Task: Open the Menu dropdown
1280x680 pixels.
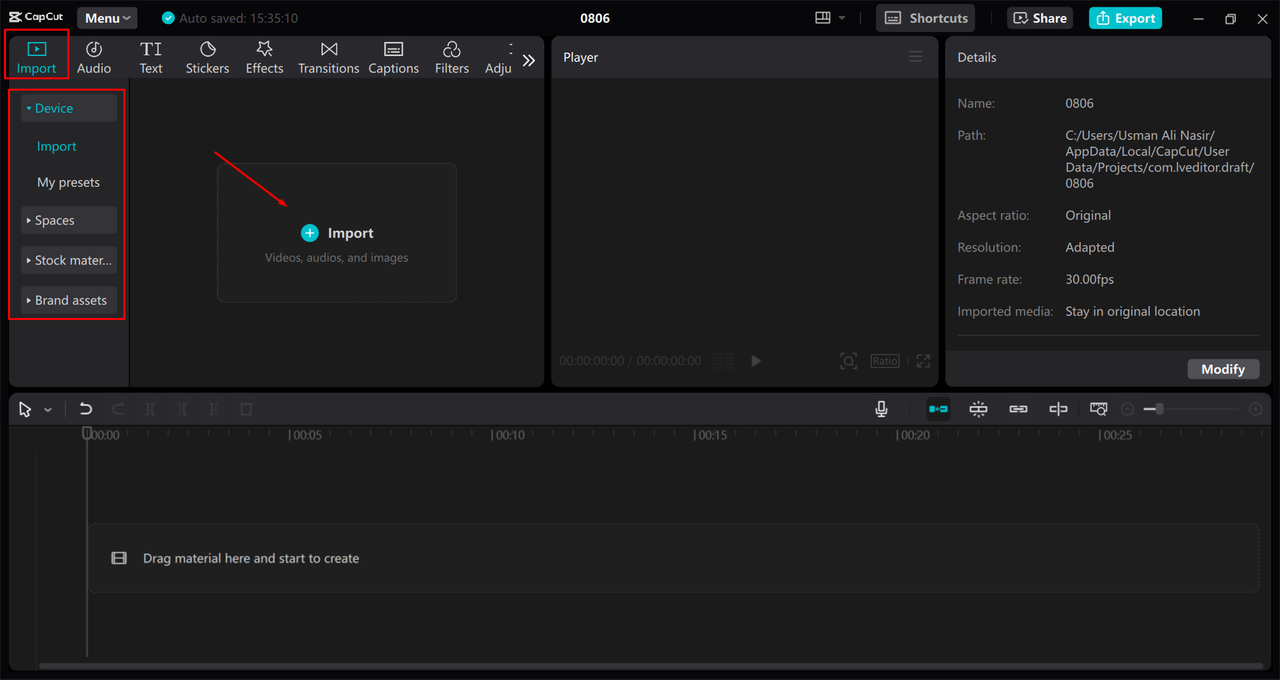Action: click(x=107, y=18)
